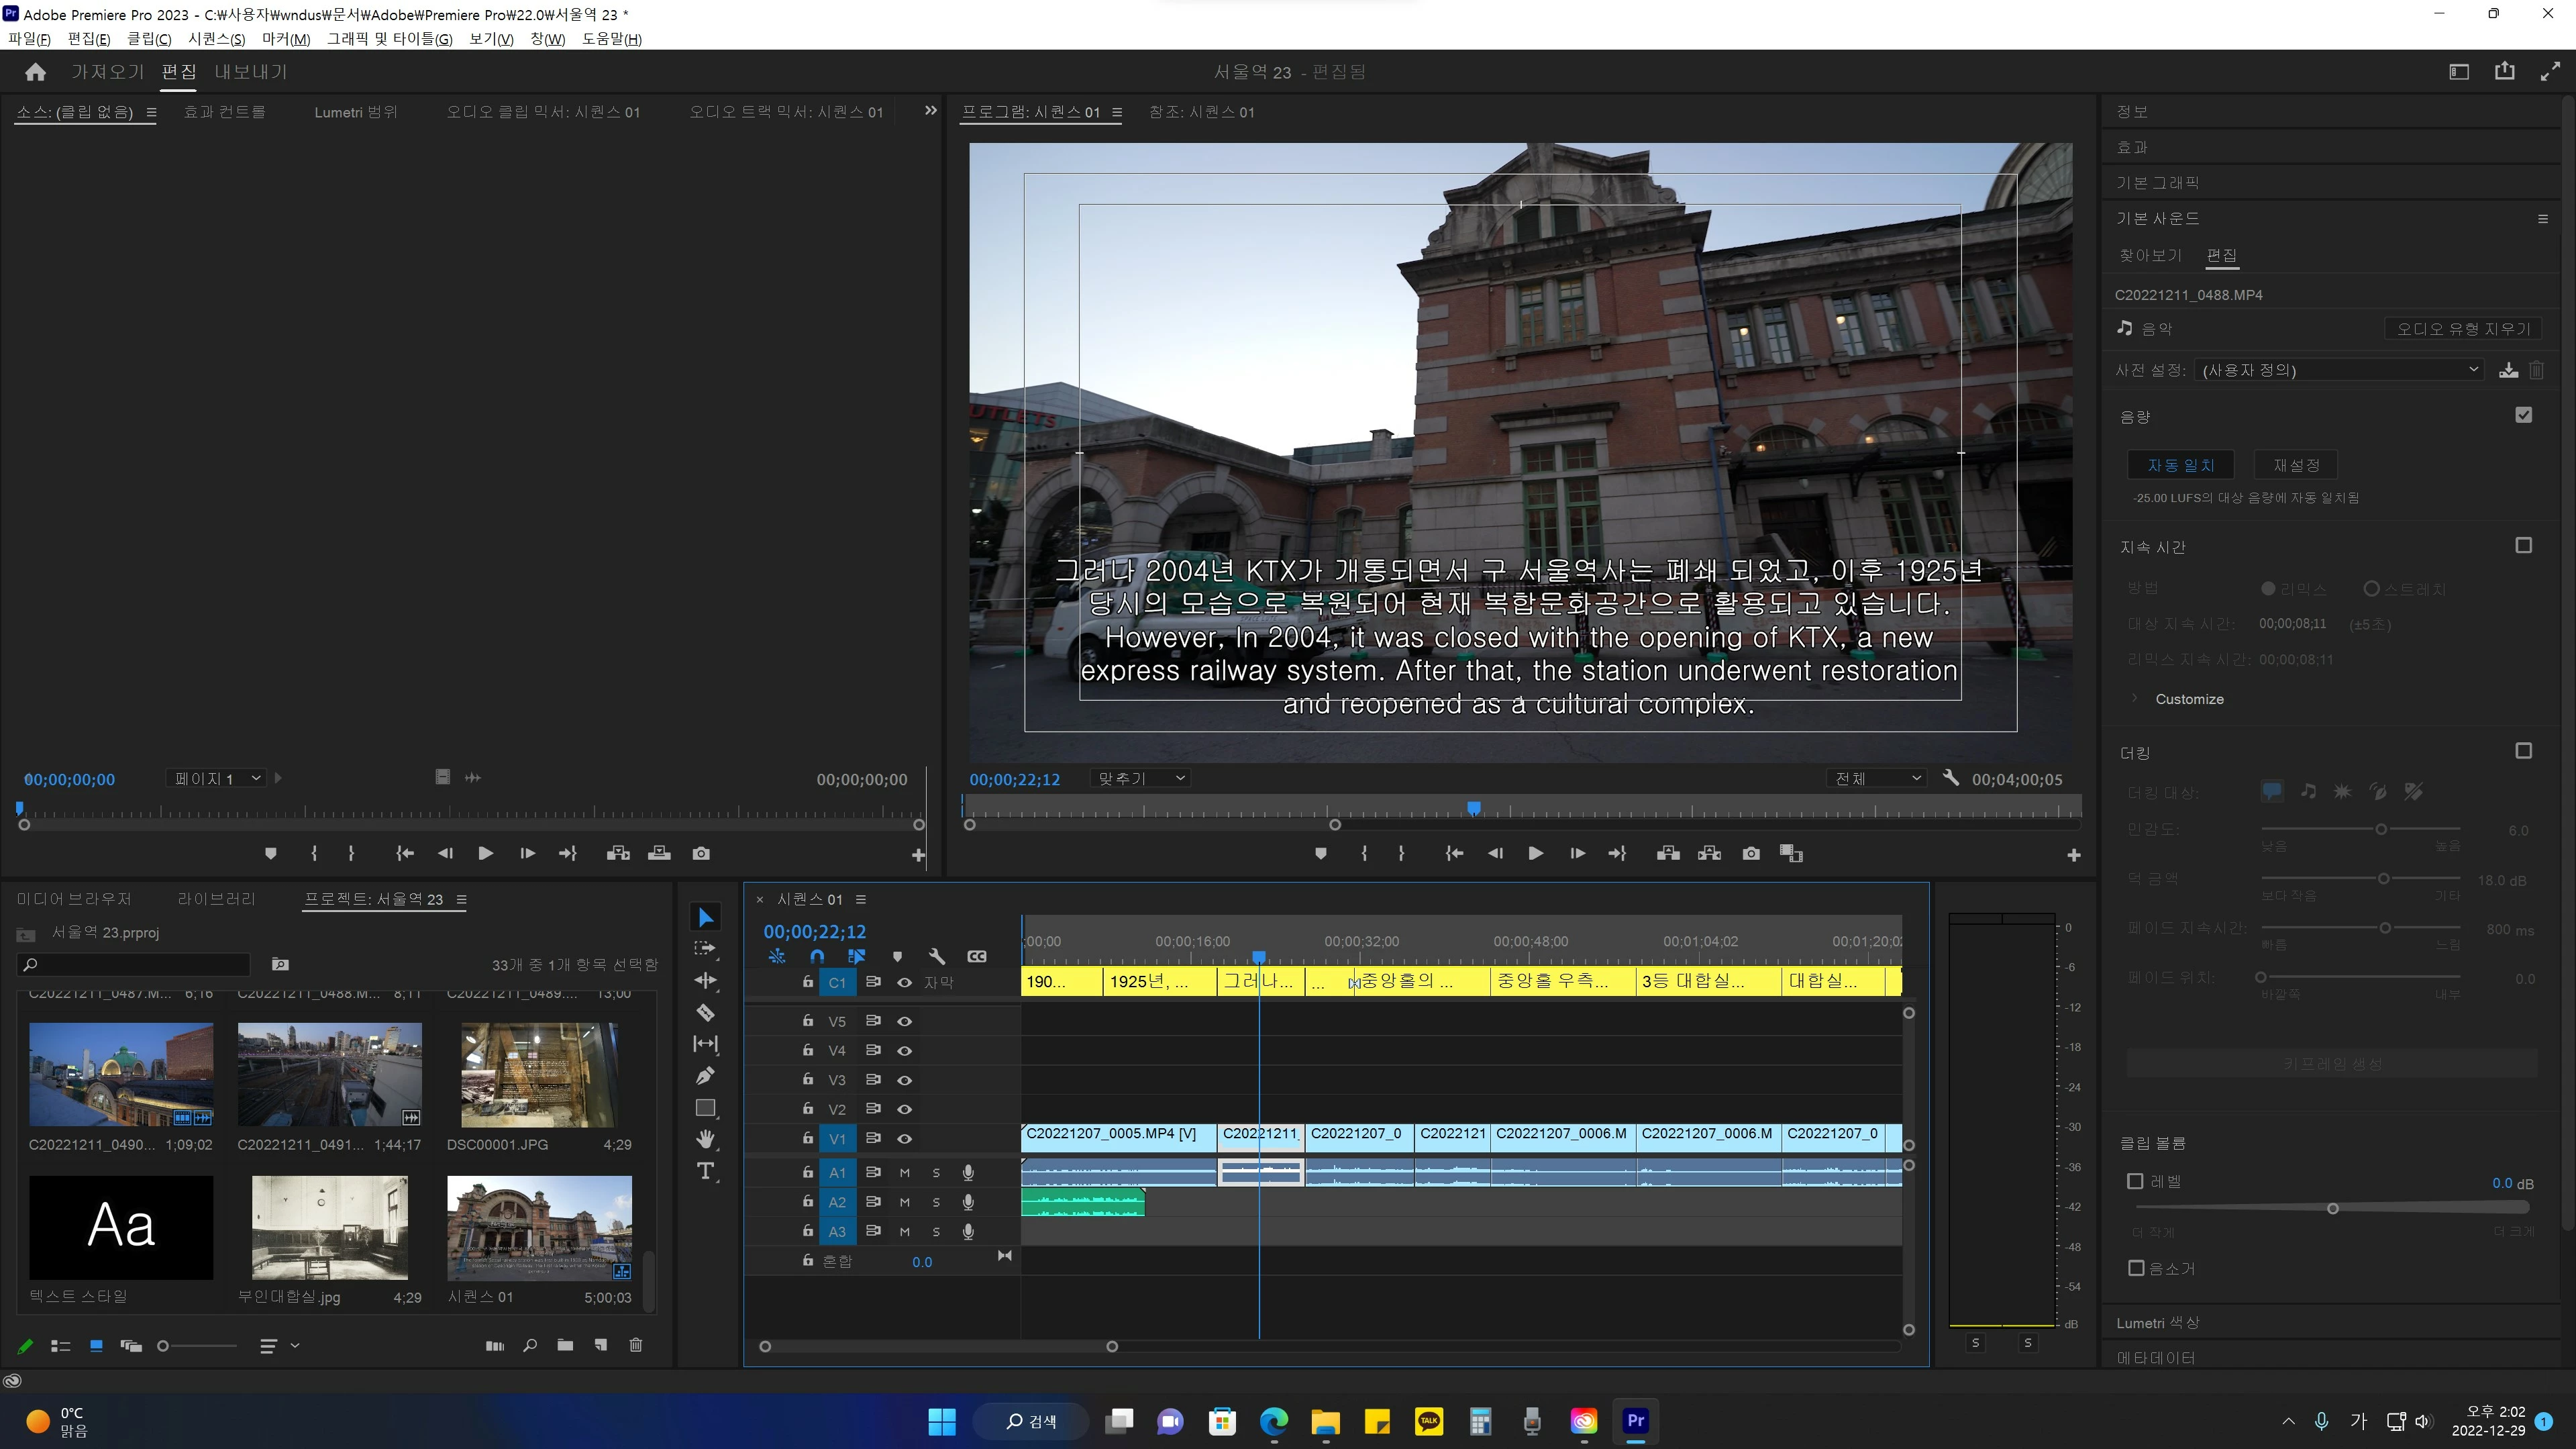This screenshot has width=2576, height=1449.
Task: Check the 음소거 checkbox
Action: 2136,1268
